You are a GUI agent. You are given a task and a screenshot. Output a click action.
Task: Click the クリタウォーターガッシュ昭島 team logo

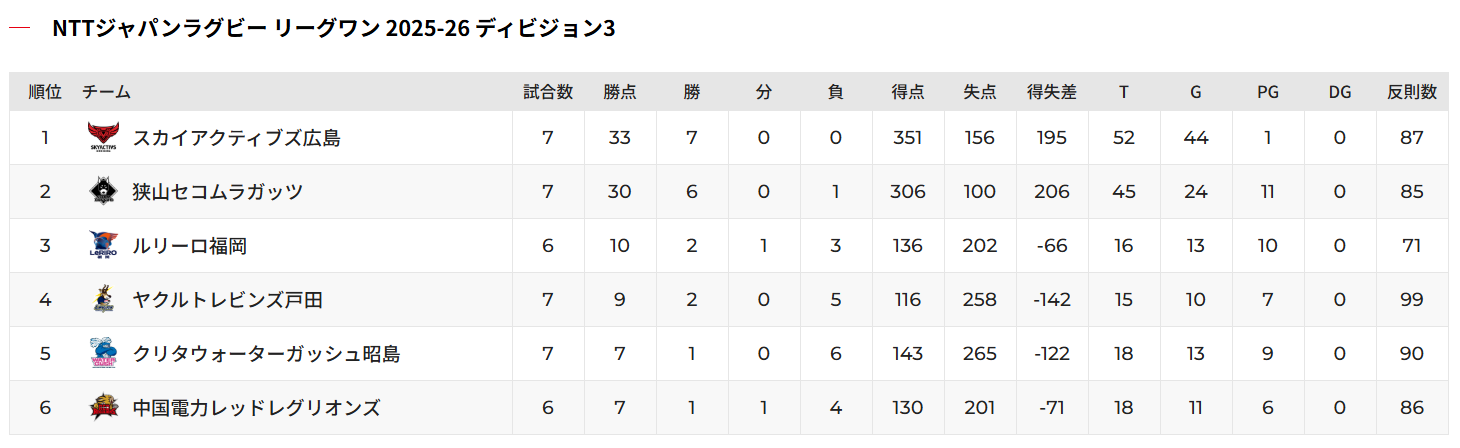pos(103,354)
